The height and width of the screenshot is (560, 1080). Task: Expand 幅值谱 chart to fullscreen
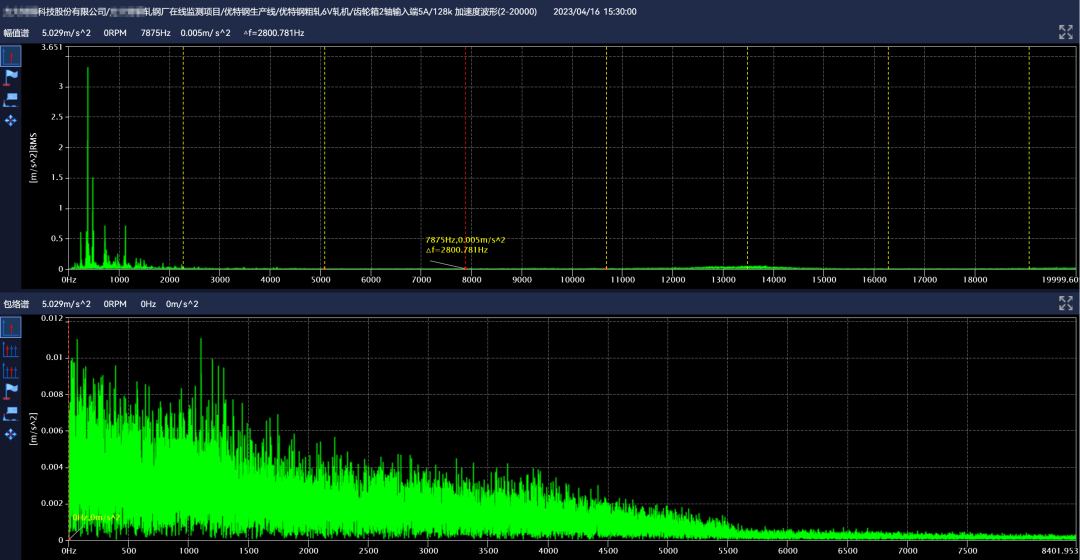tap(1065, 32)
